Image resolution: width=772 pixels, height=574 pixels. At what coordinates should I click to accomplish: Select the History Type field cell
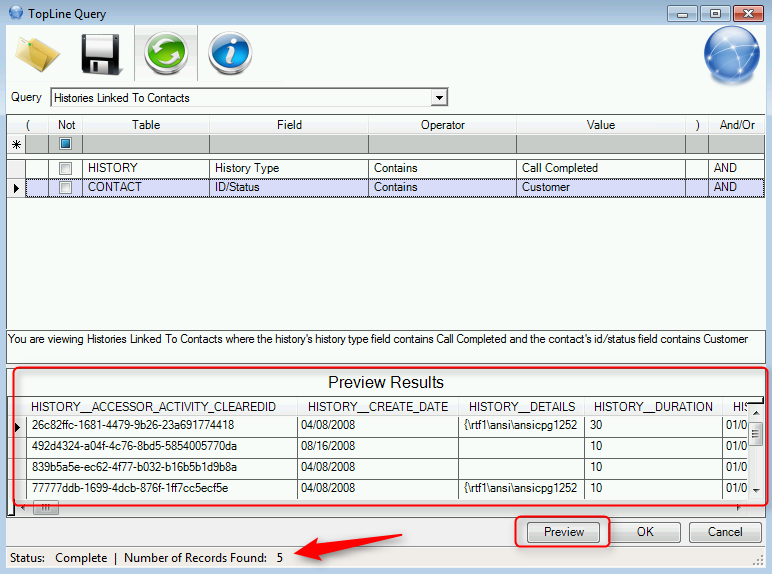289,168
